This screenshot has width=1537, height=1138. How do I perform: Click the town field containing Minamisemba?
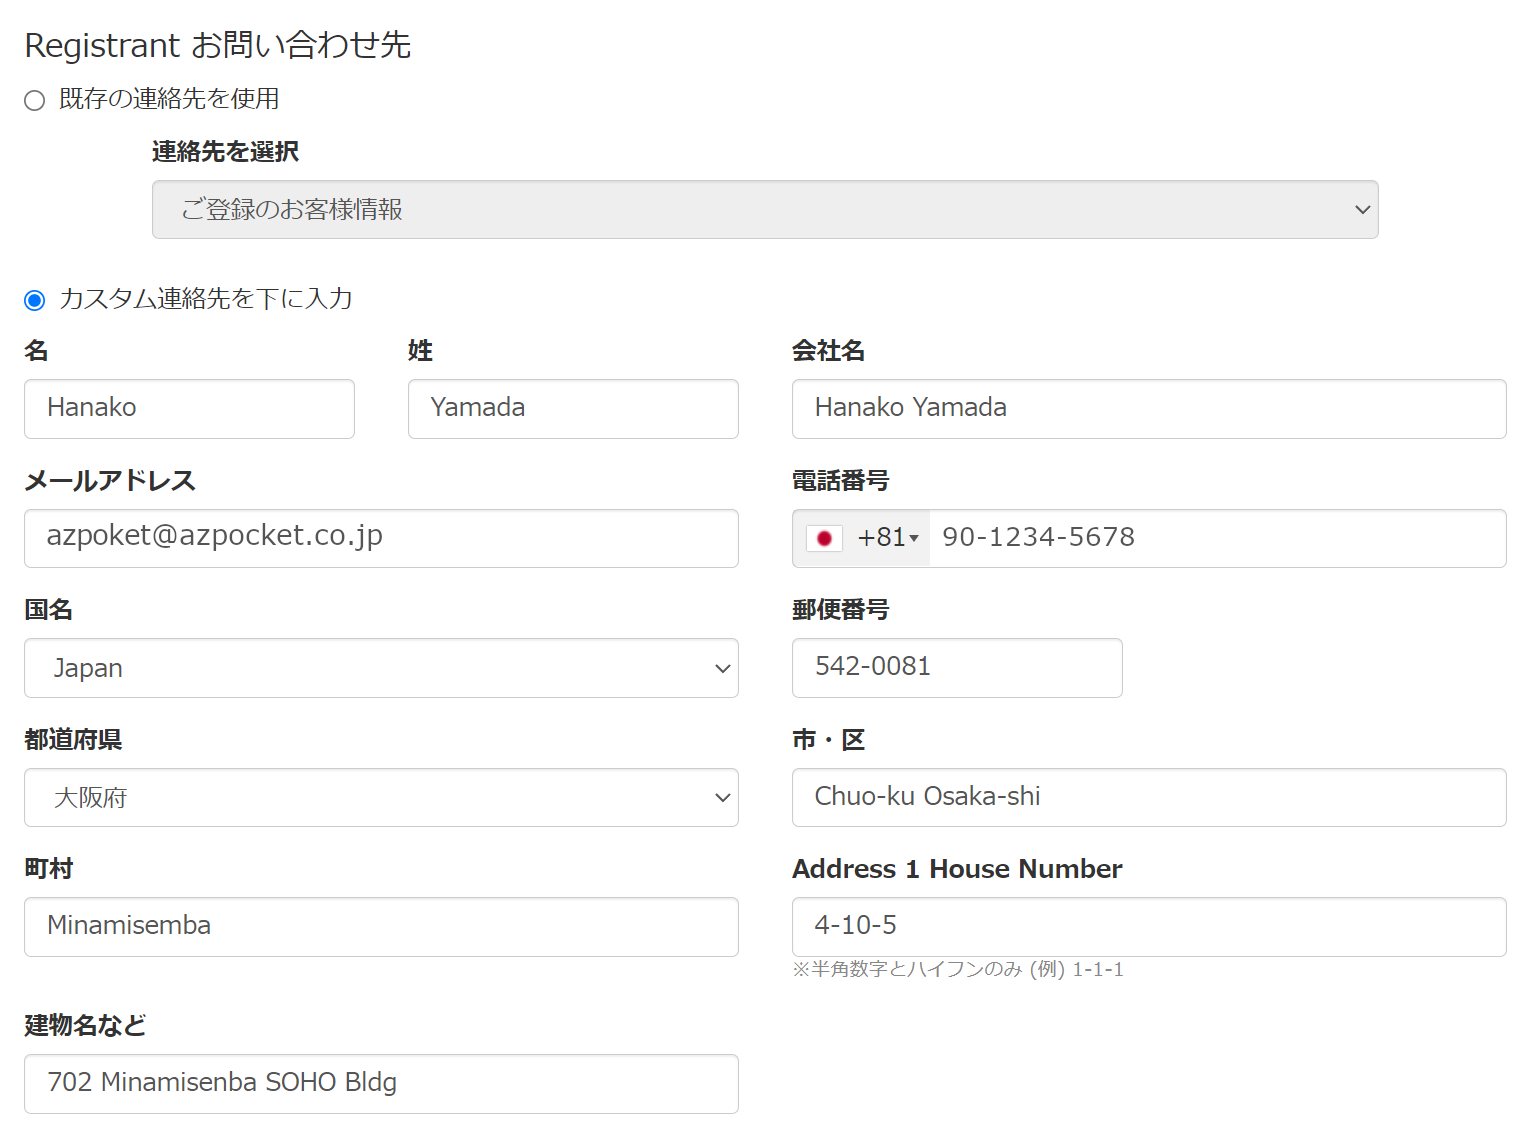click(380, 927)
